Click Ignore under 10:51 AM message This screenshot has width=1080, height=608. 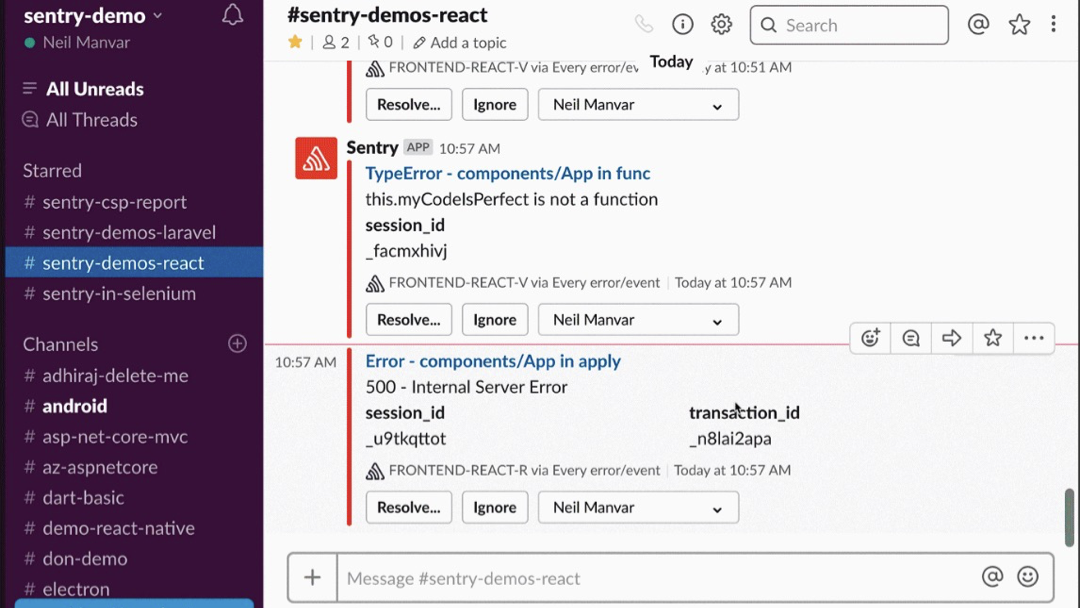click(495, 105)
